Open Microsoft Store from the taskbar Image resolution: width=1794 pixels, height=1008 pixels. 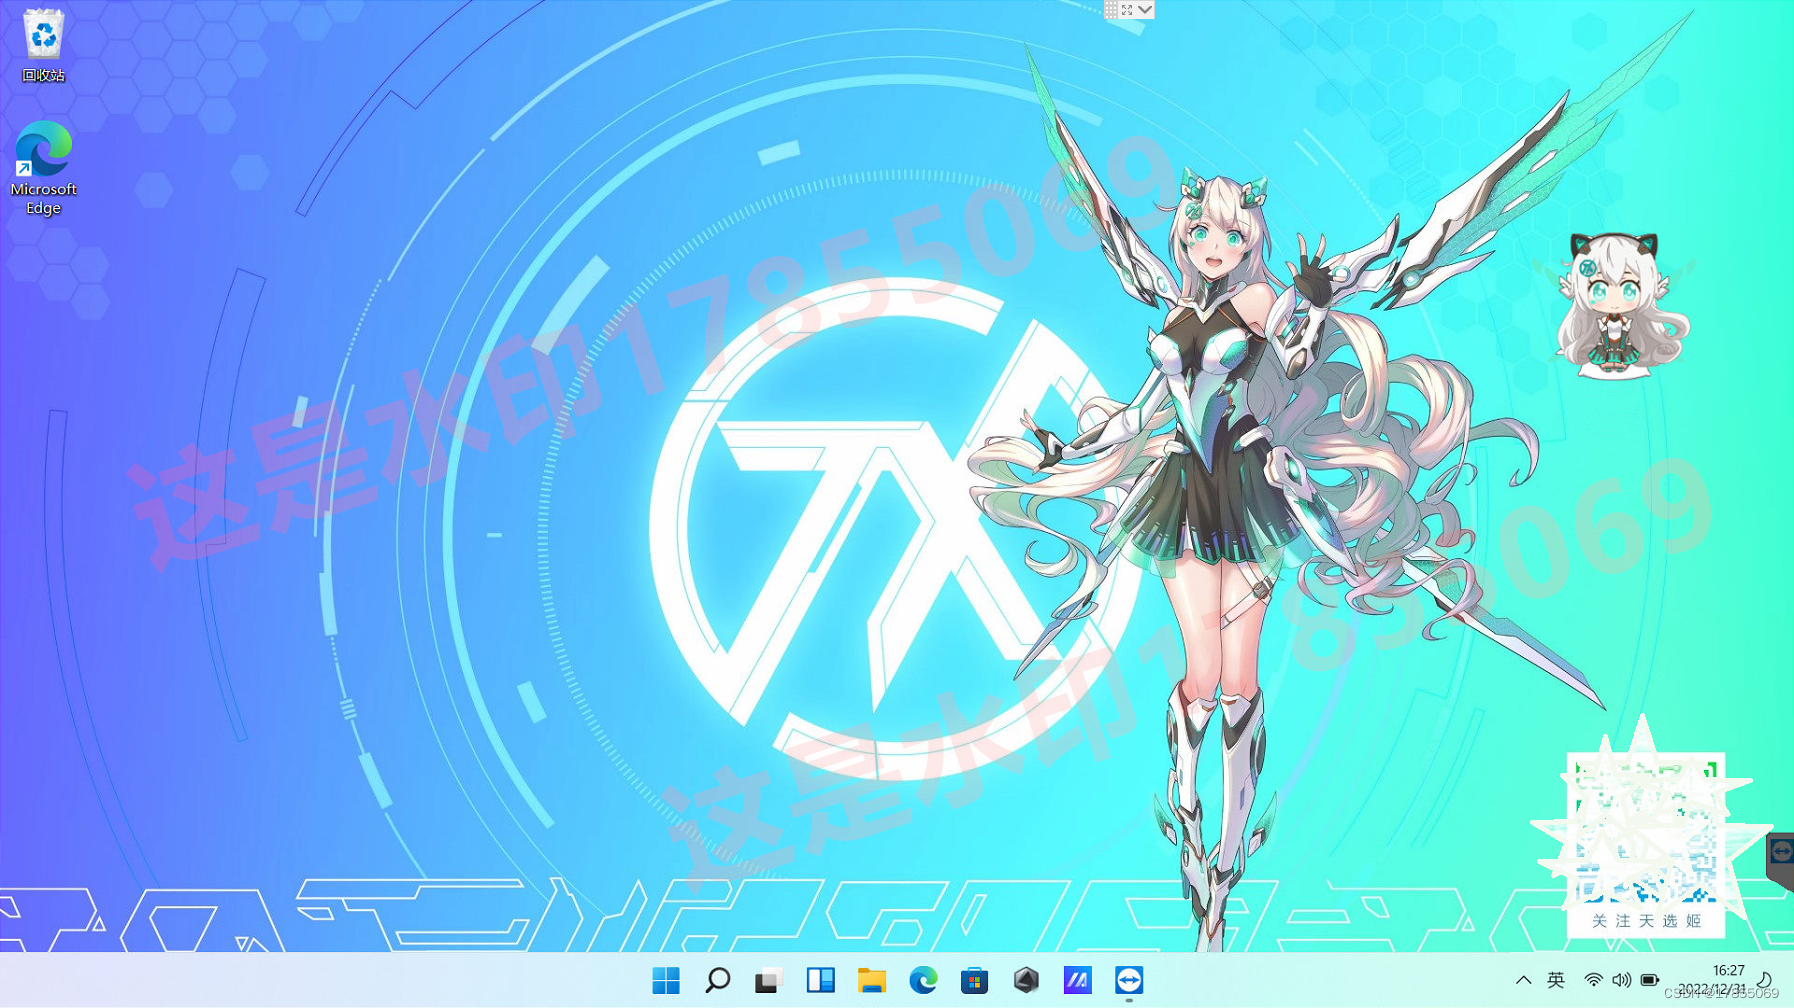[x=974, y=980]
